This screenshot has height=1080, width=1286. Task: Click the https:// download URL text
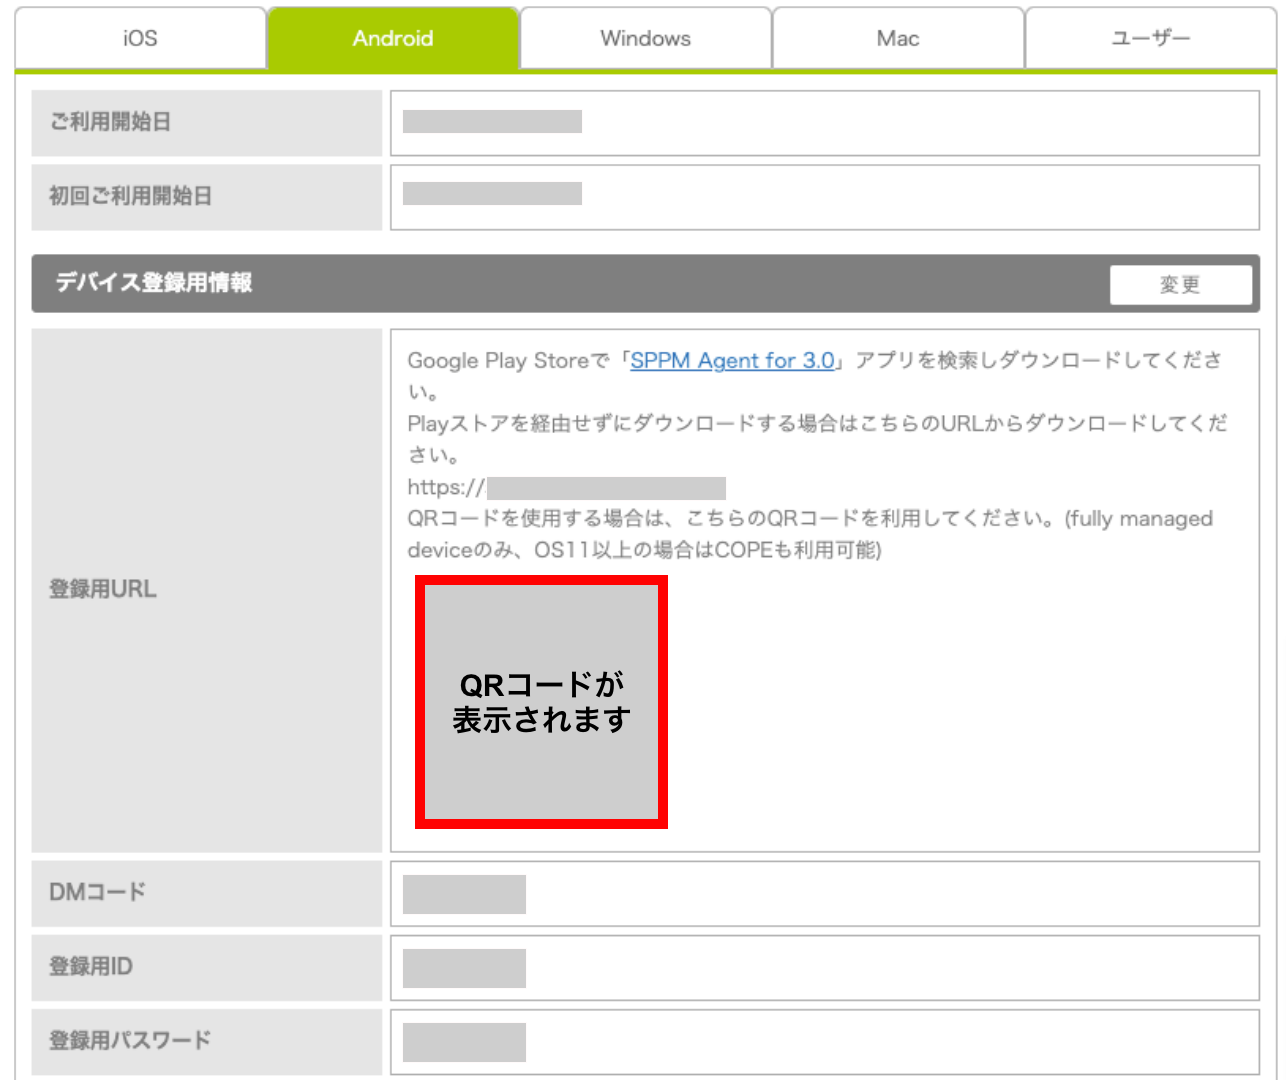coord(566,488)
